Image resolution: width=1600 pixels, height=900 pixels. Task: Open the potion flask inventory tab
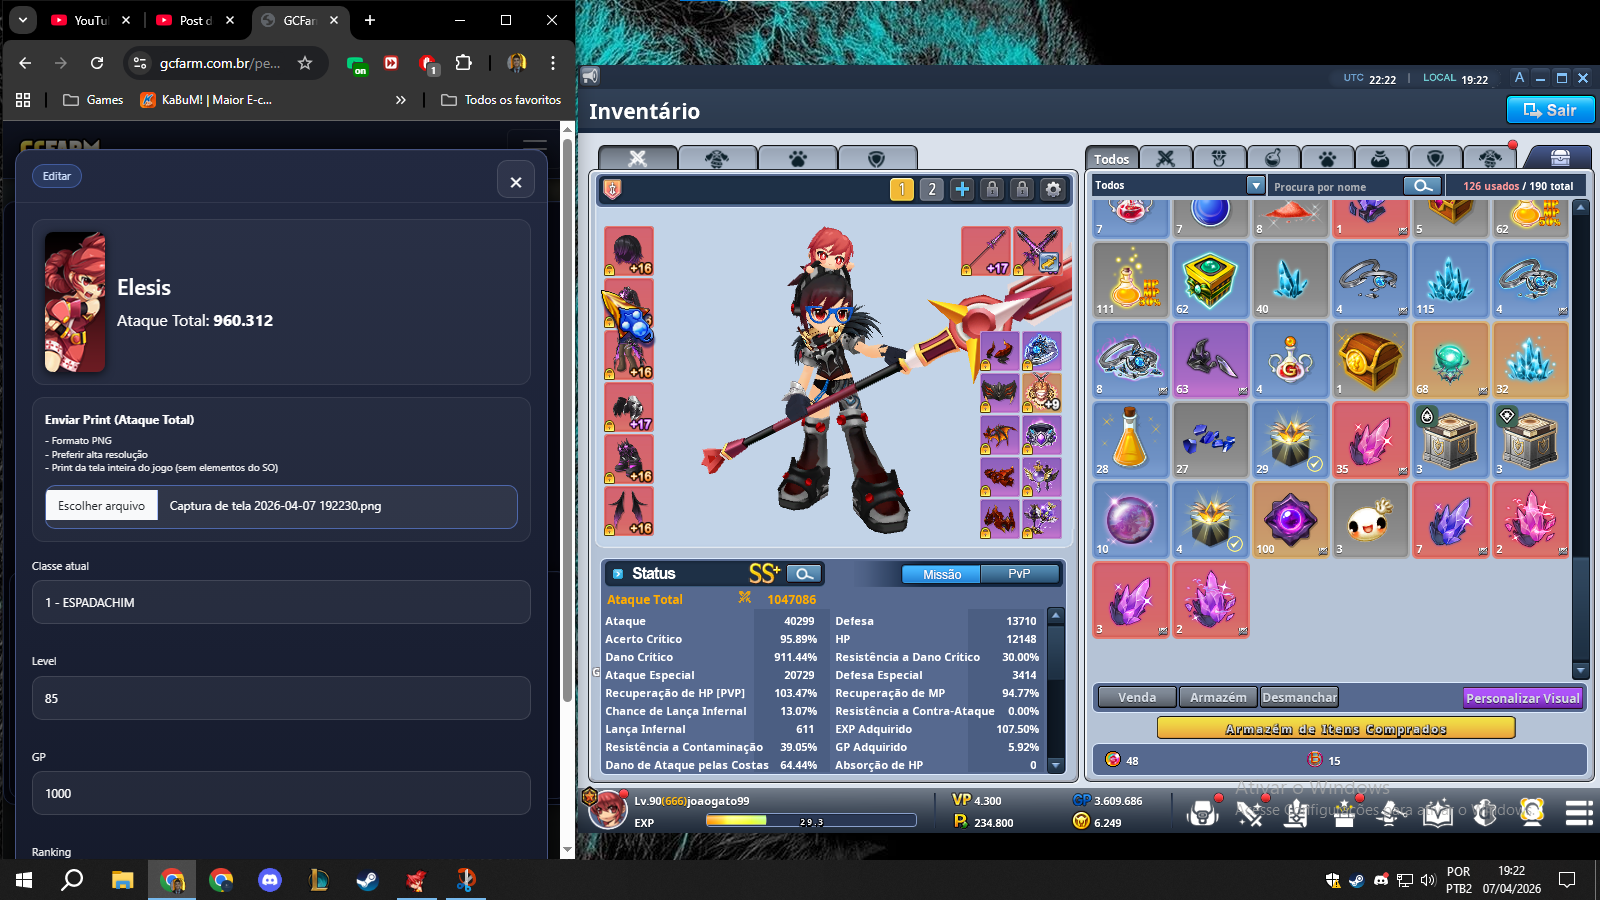[1273, 158]
